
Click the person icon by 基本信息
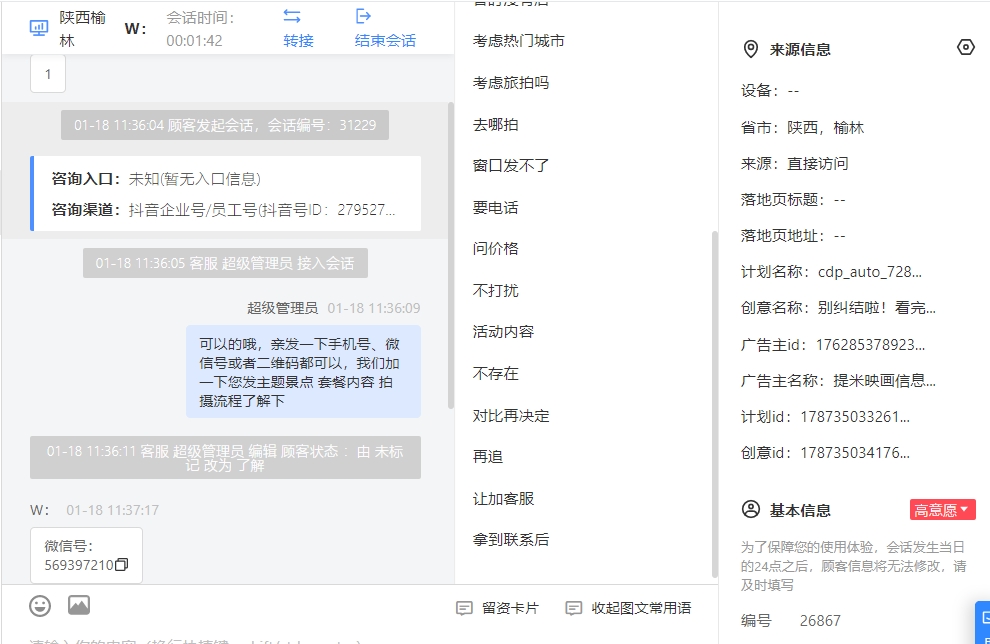[x=751, y=510]
